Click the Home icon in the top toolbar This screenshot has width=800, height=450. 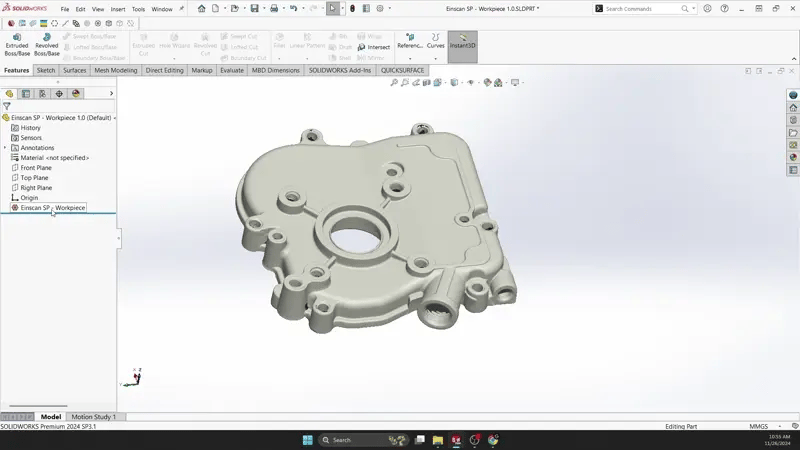[x=201, y=8]
